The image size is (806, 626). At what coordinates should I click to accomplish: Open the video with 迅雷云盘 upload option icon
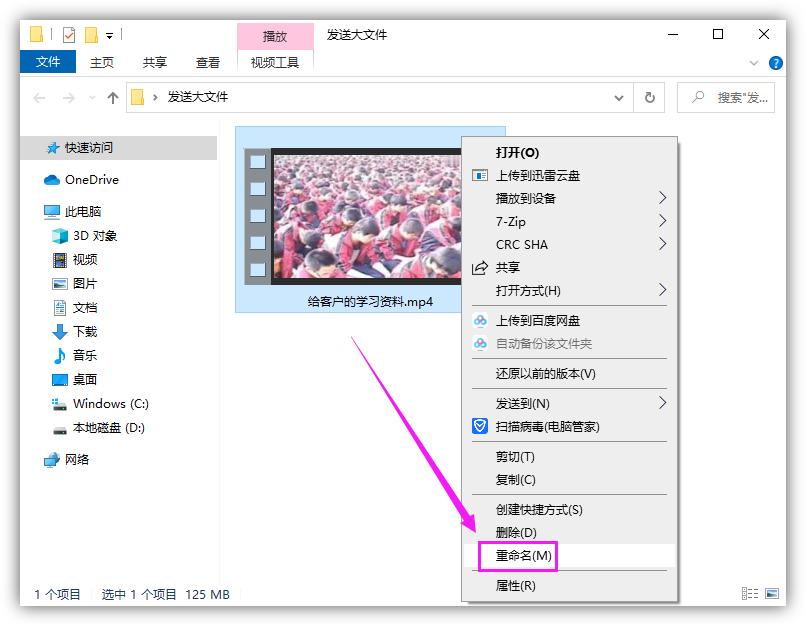pyautogui.click(x=481, y=176)
